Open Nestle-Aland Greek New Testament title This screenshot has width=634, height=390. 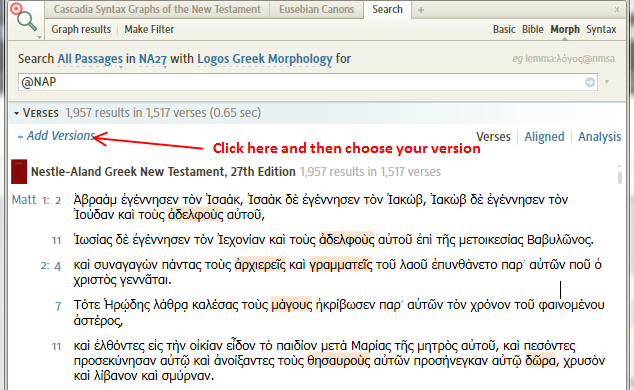[x=163, y=172]
